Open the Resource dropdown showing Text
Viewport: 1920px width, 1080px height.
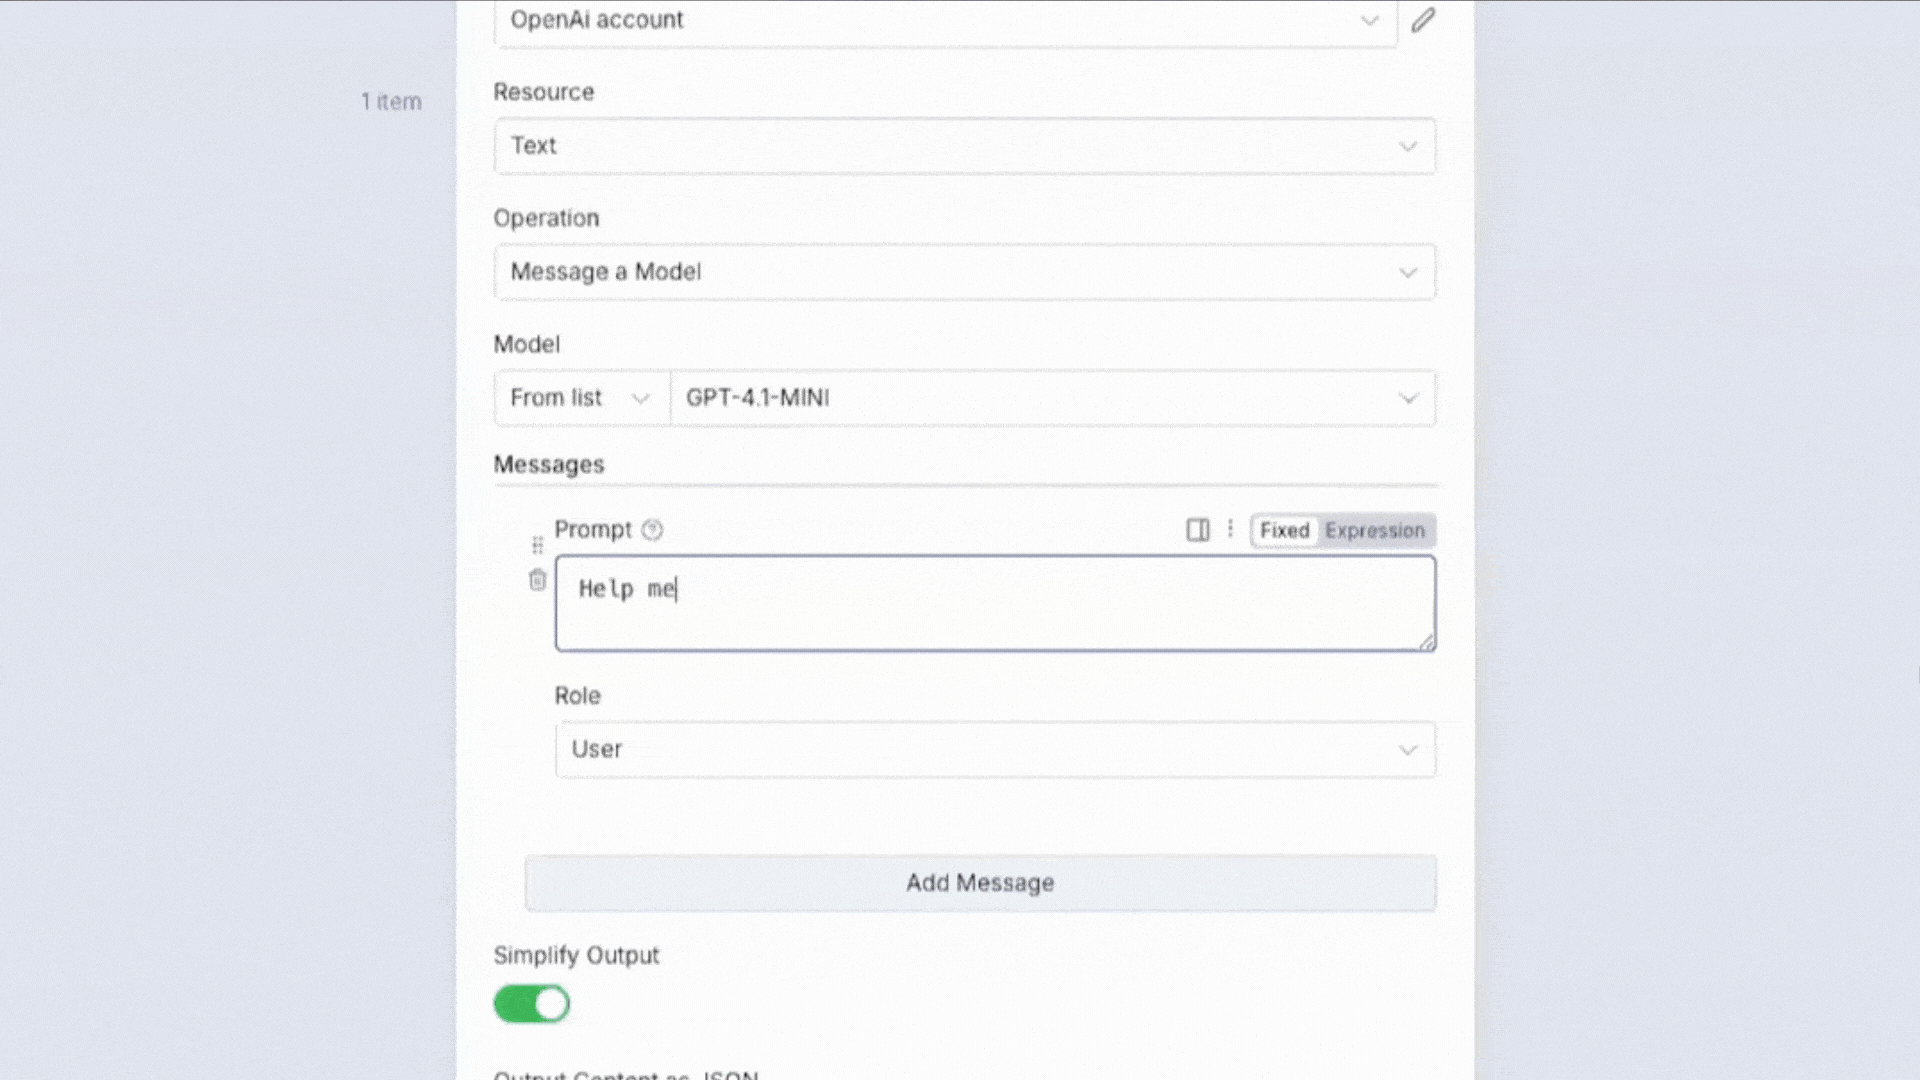(x=964, y=146)
